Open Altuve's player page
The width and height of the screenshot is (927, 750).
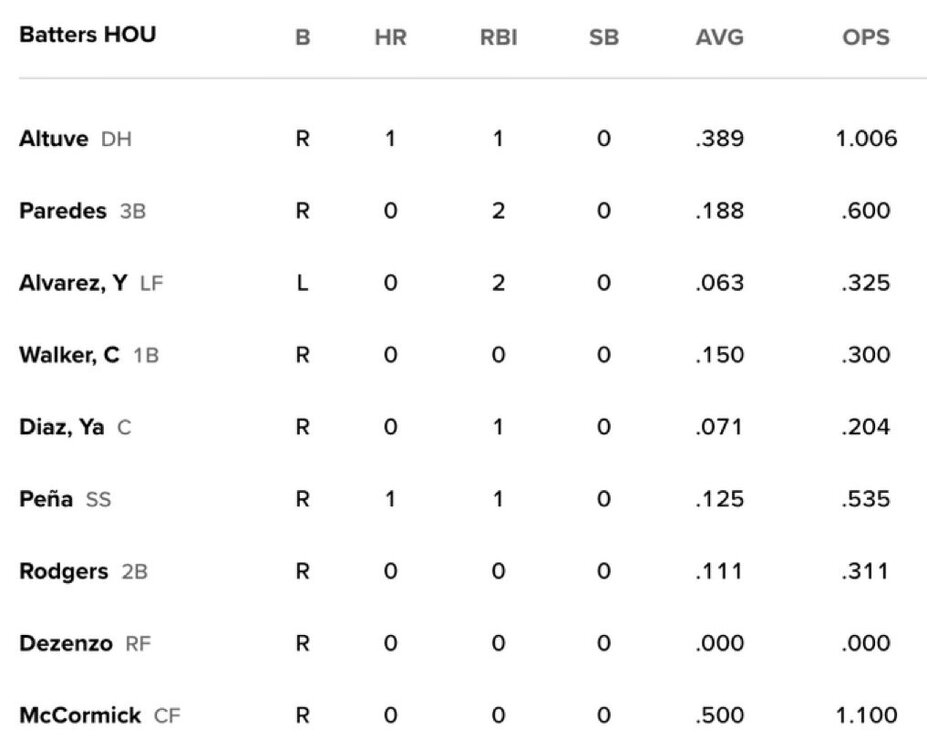click(54, 139)
